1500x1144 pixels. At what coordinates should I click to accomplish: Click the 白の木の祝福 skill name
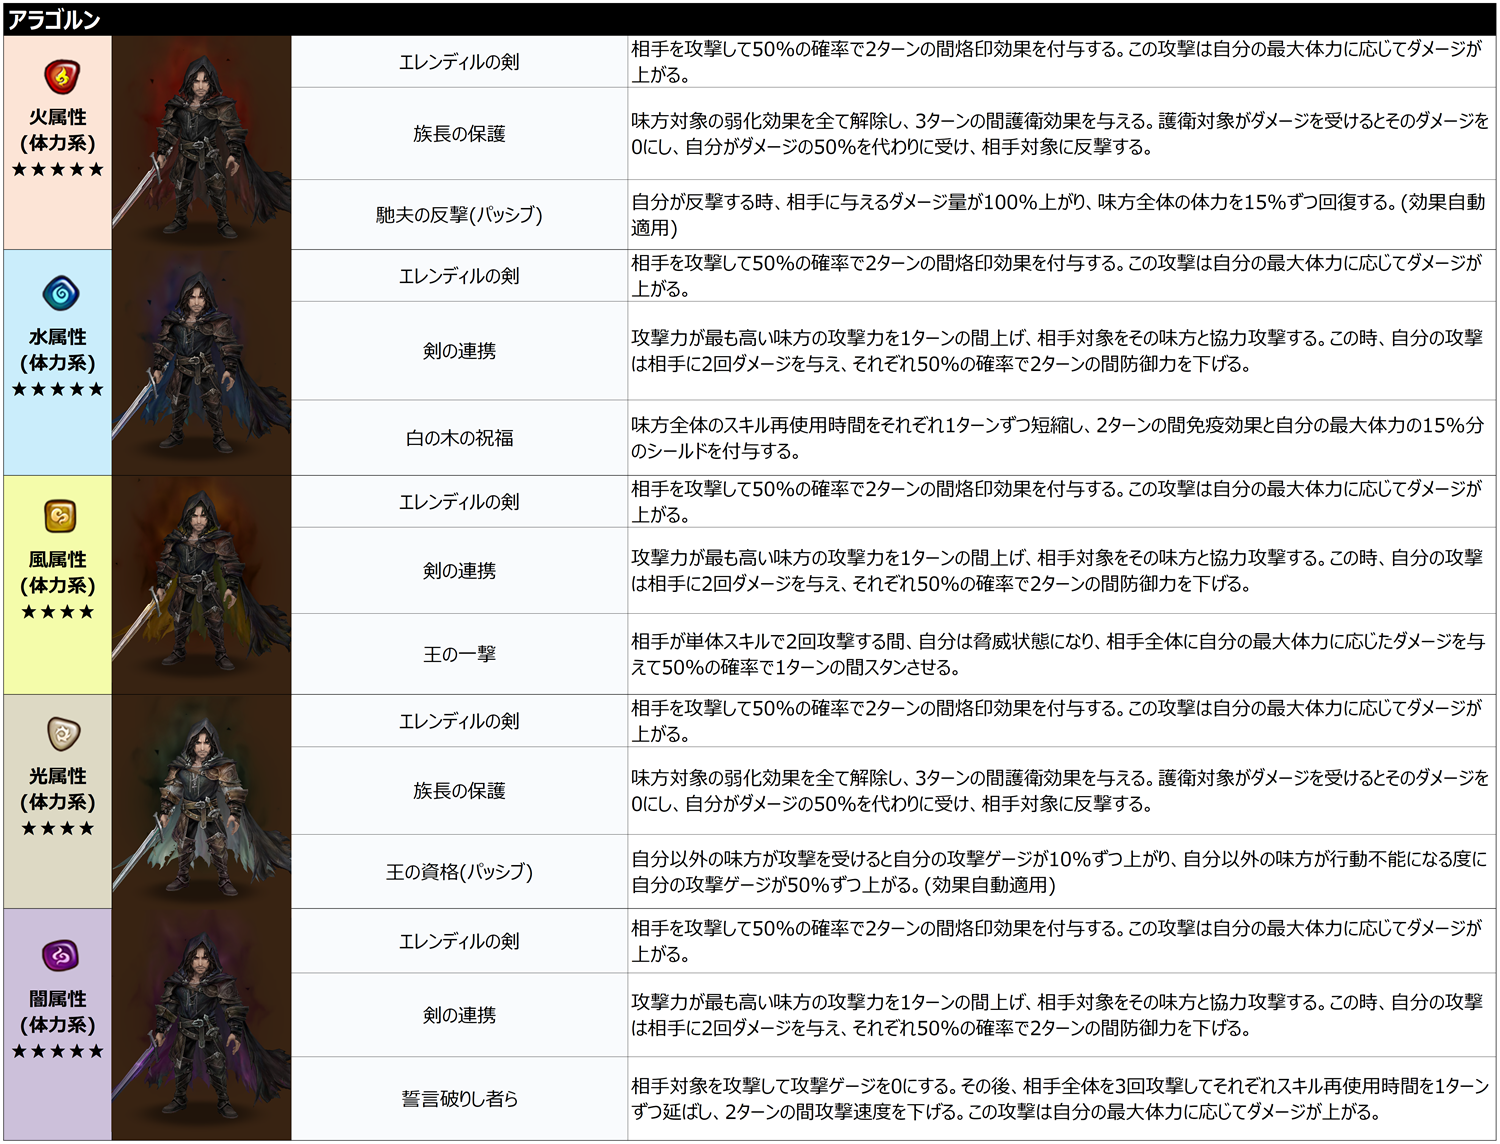459,438
